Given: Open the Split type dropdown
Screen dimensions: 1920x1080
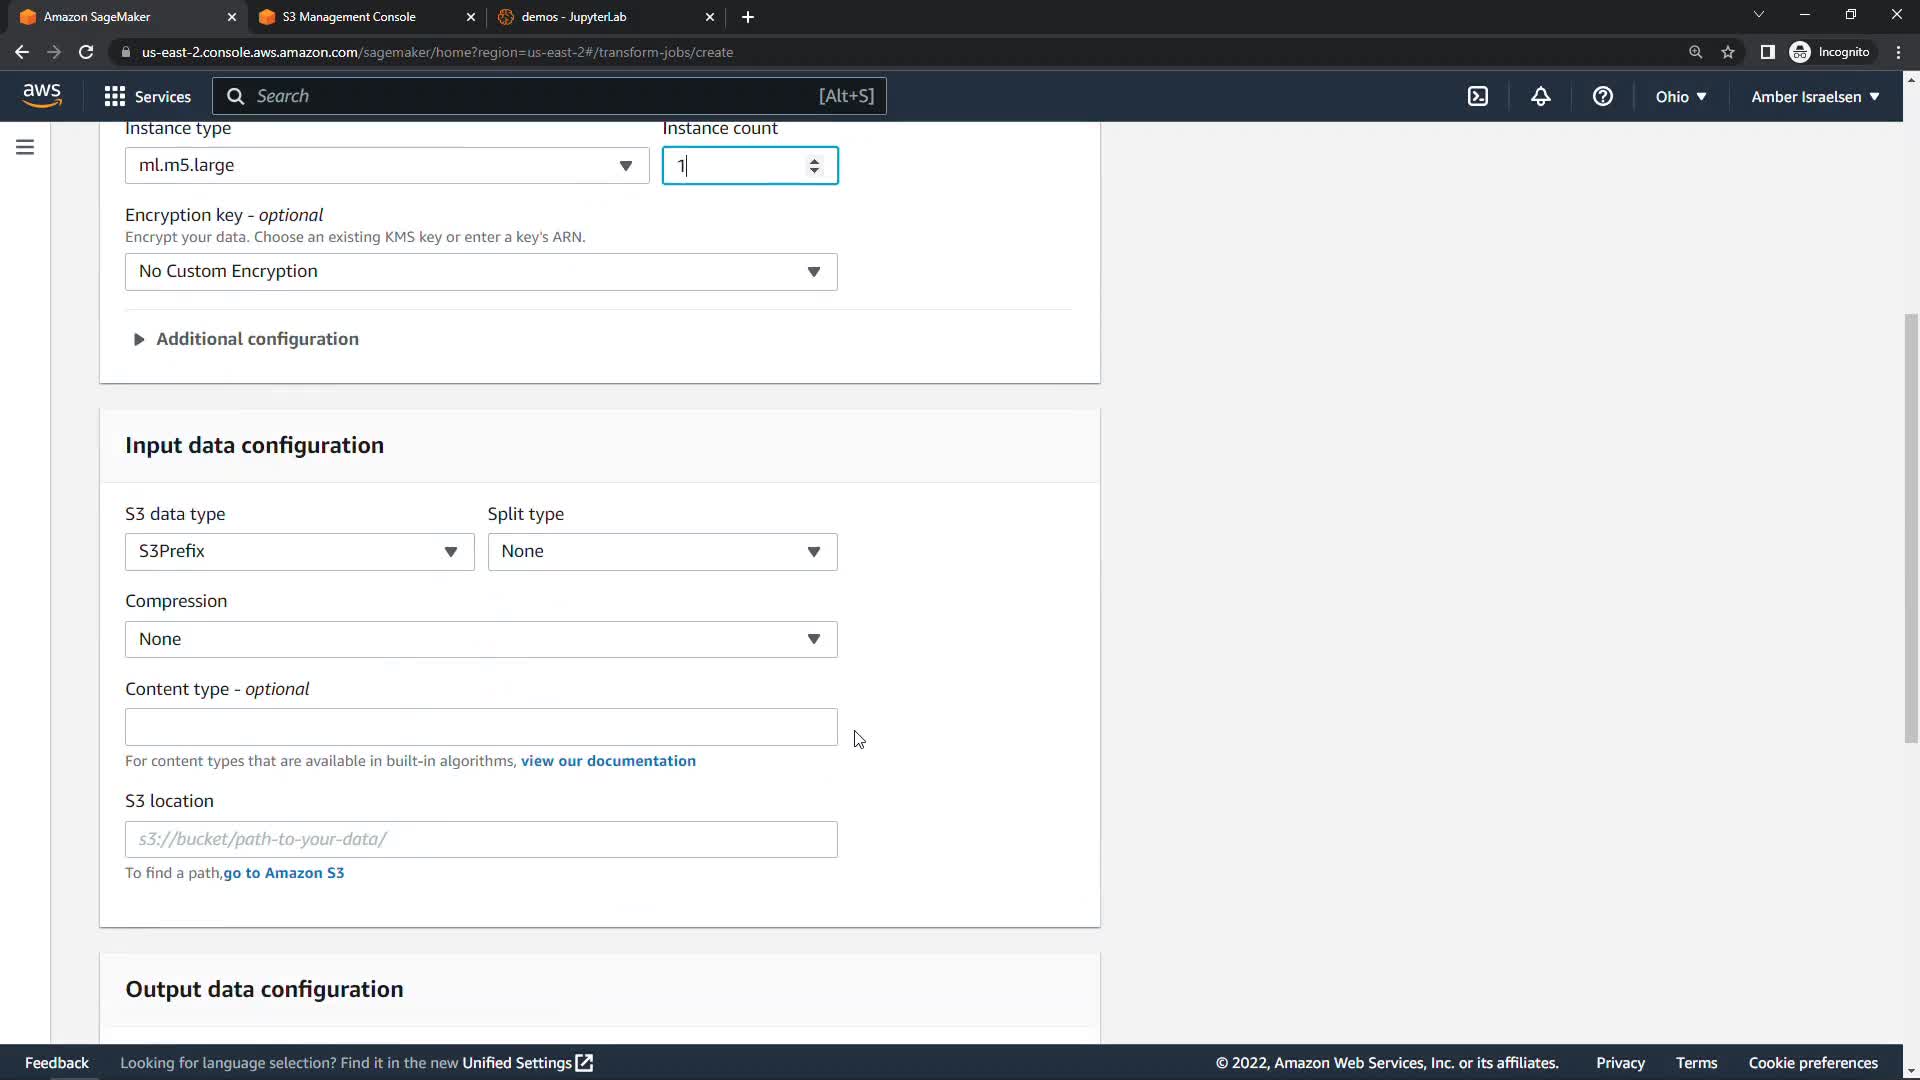Looking at the screenshot, I should click(661, 552).
